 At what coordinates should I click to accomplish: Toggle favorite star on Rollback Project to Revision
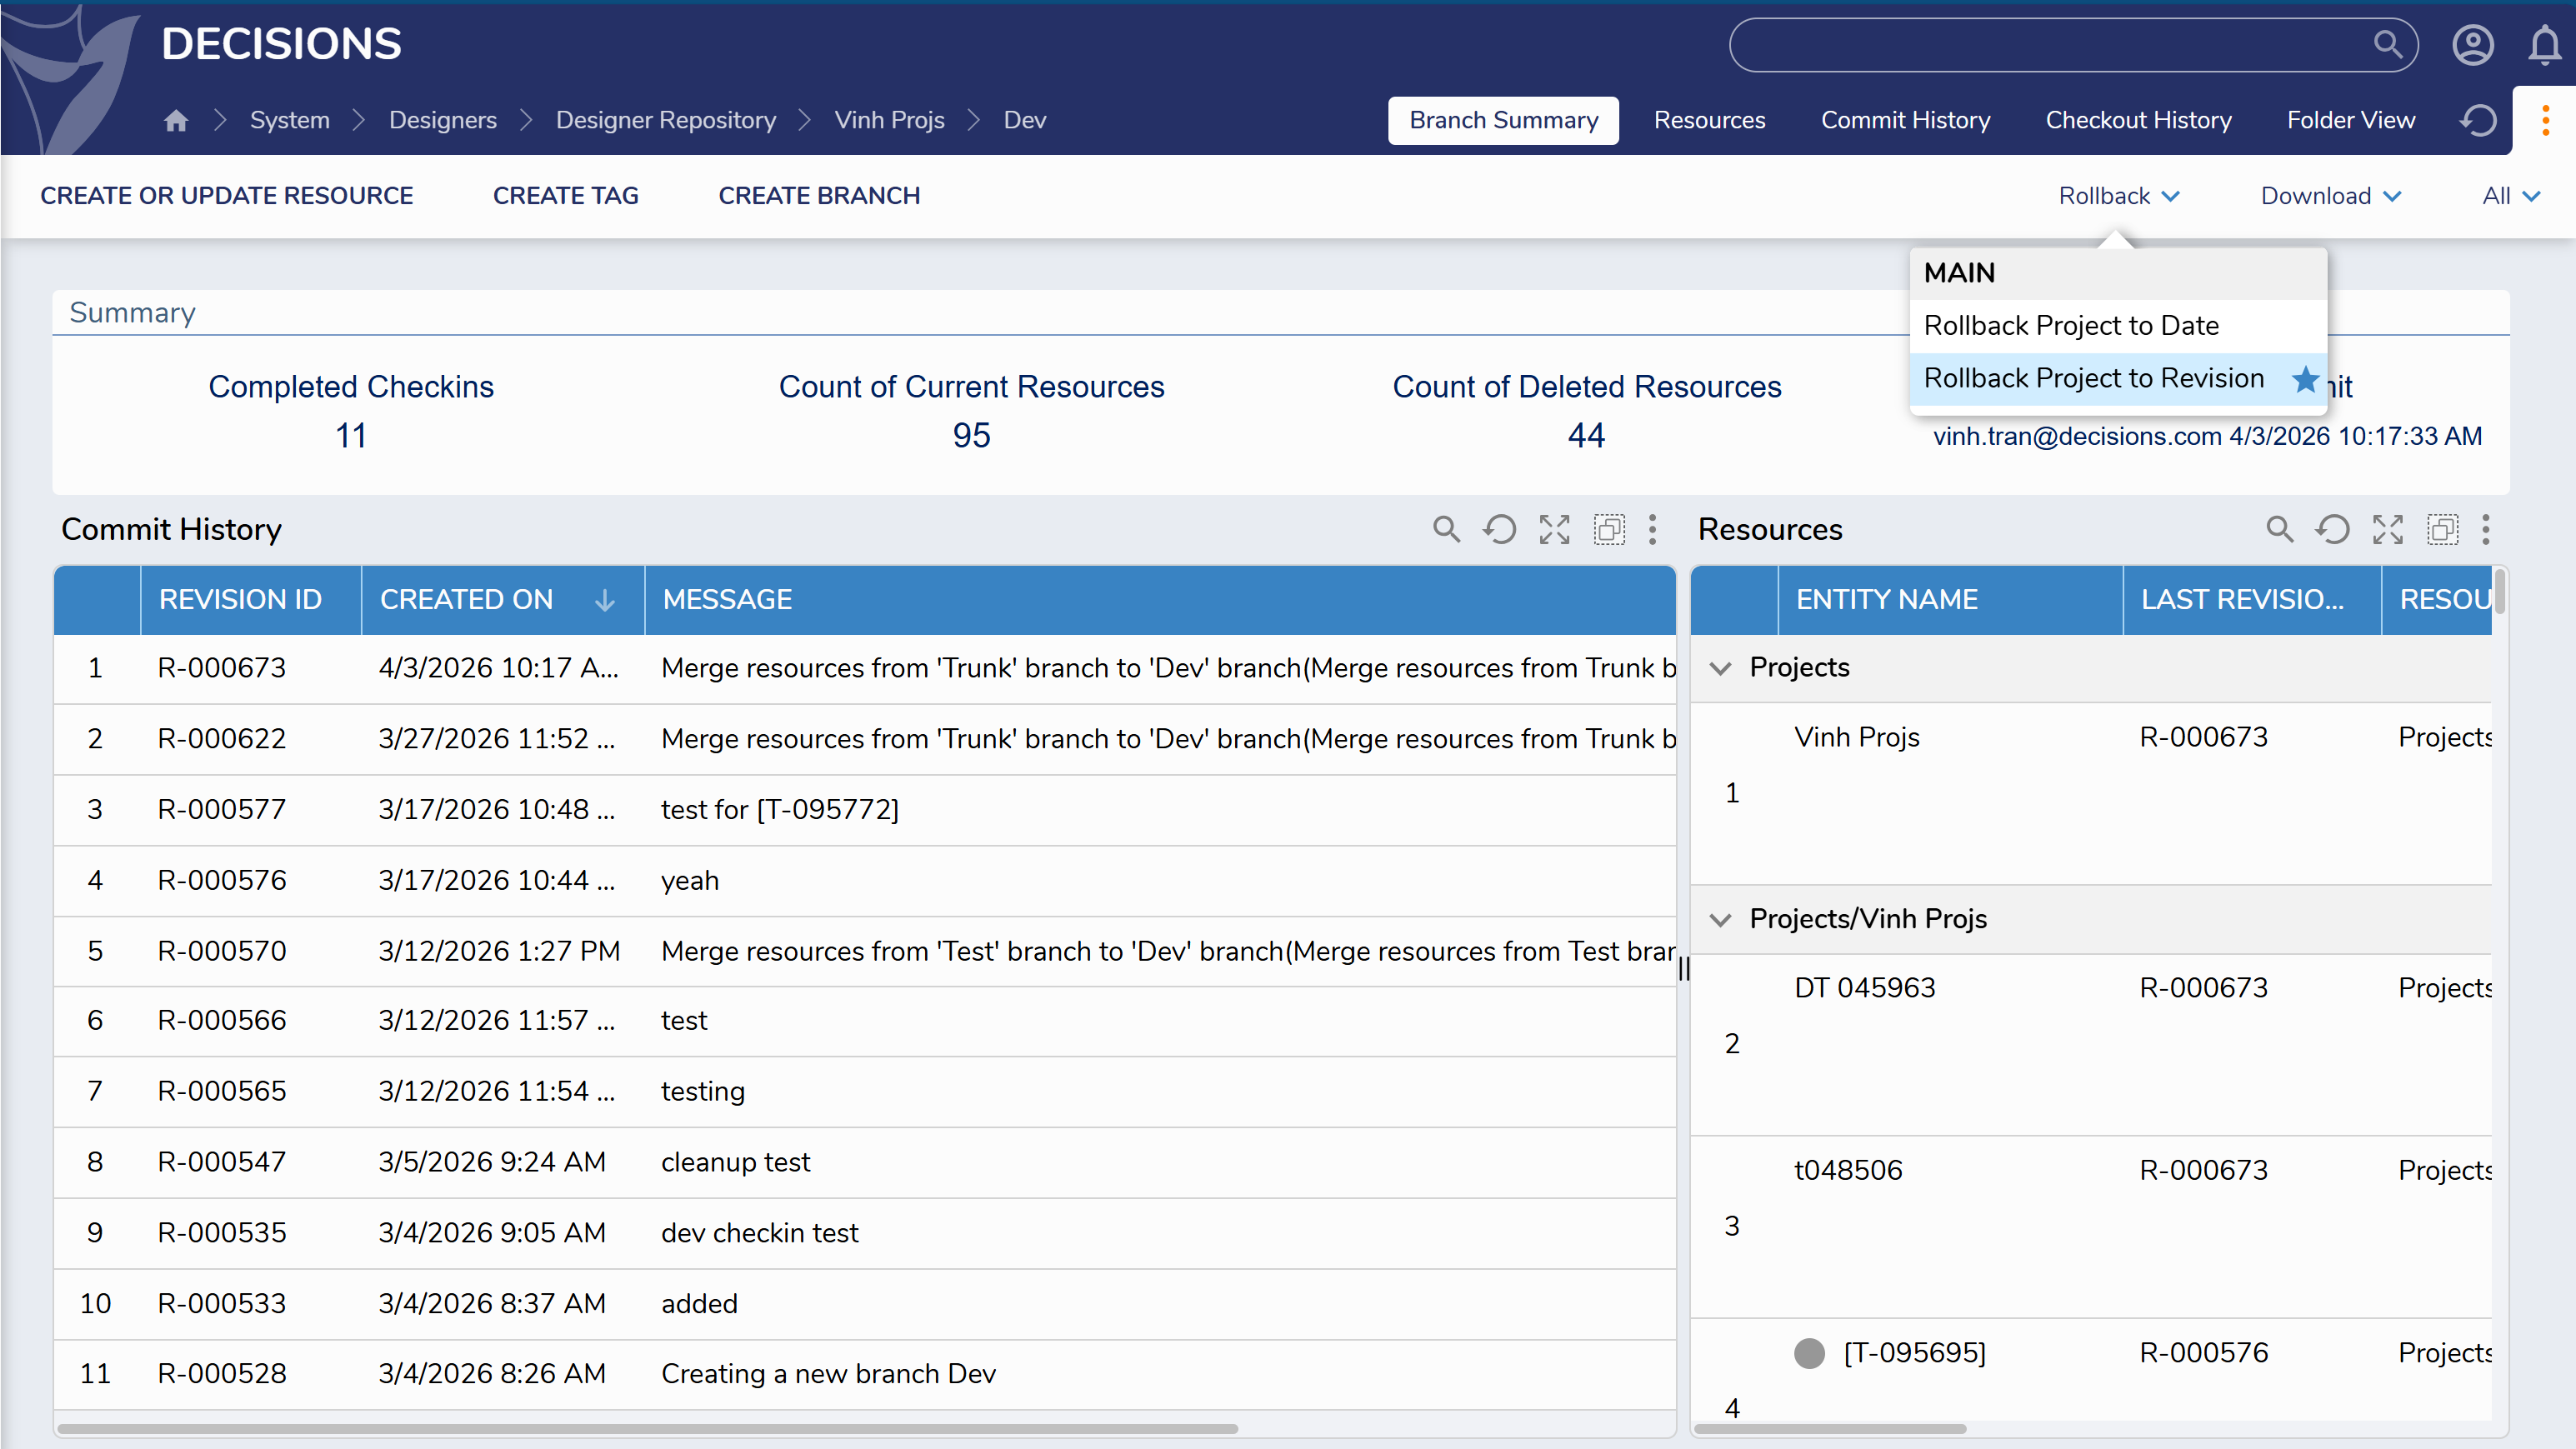tap(2305, 379)
